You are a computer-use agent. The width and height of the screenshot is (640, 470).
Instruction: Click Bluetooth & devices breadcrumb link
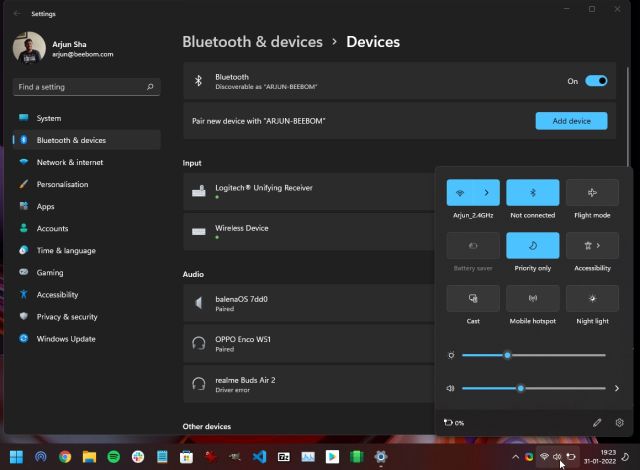[252, 42]
